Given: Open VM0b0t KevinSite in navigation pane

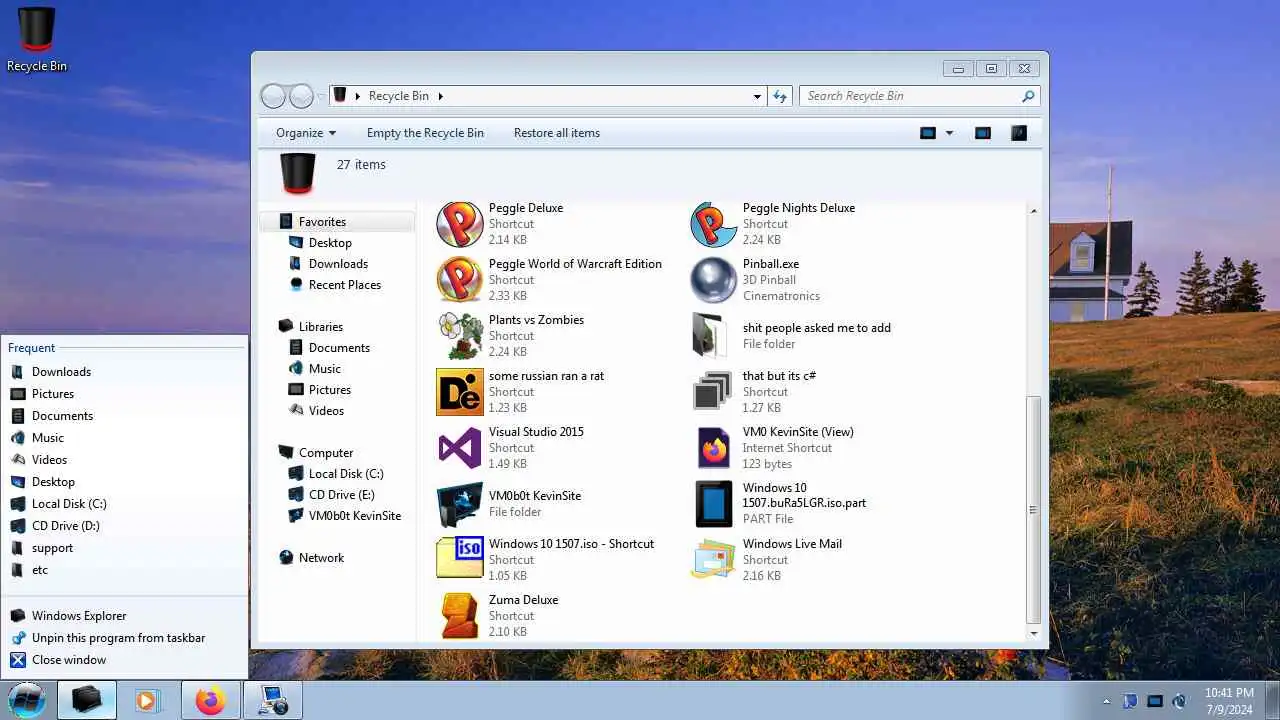Looking at the screenshot, I should 355,516.
